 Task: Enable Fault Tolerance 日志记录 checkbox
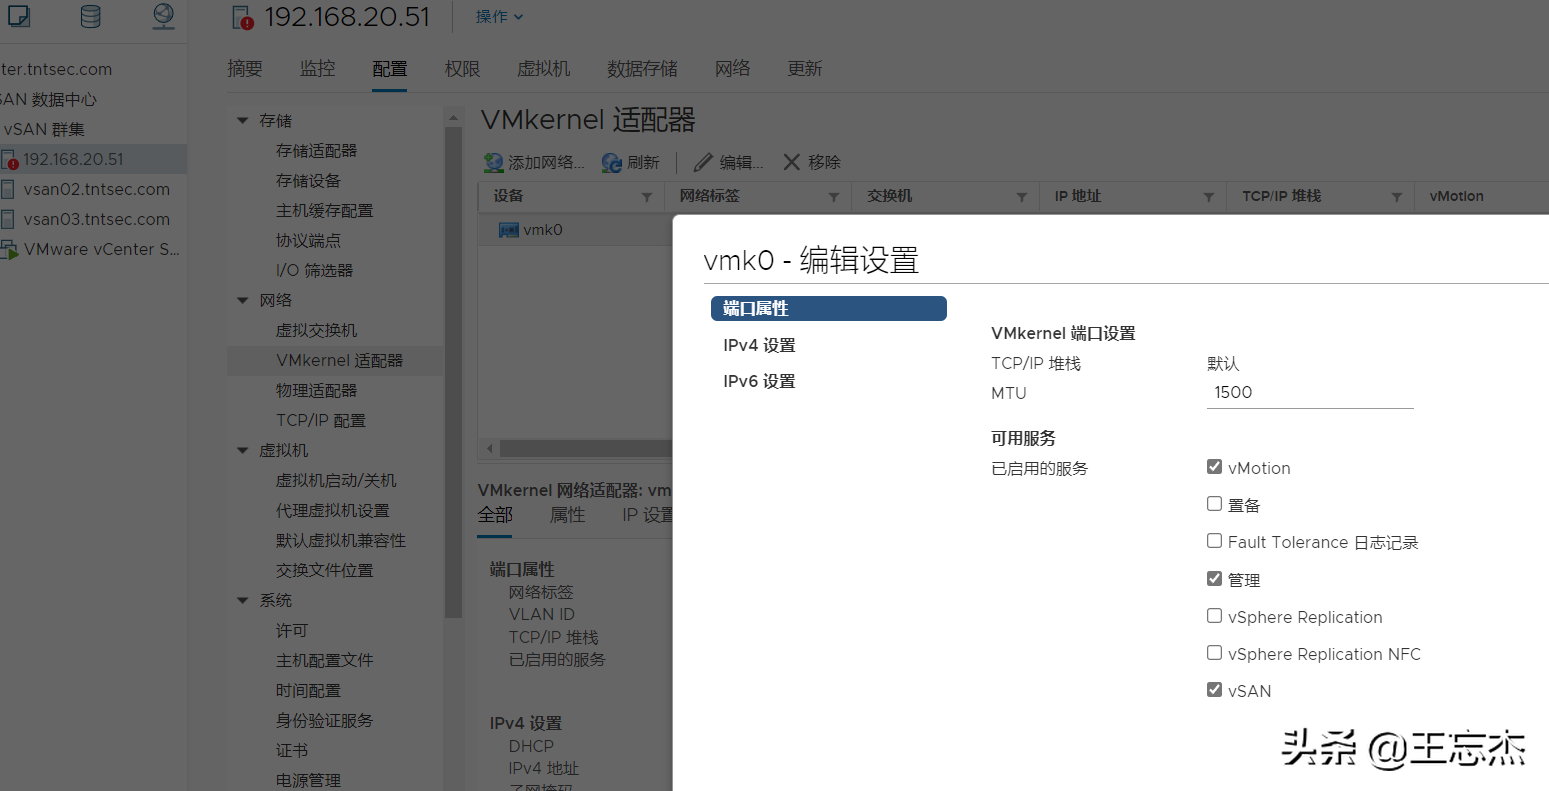[1214, 541]
